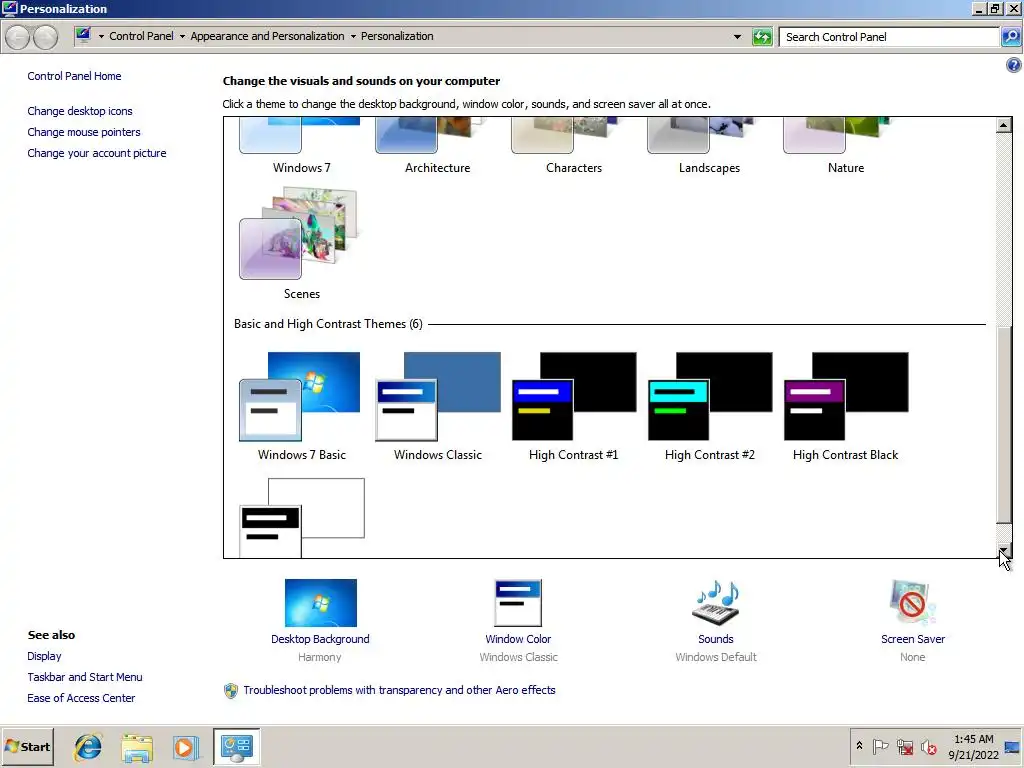The height and width of the screenshot is (768, 1024).
Task: Click the Control Panel breadcrumb
Action: coord(141,36)
